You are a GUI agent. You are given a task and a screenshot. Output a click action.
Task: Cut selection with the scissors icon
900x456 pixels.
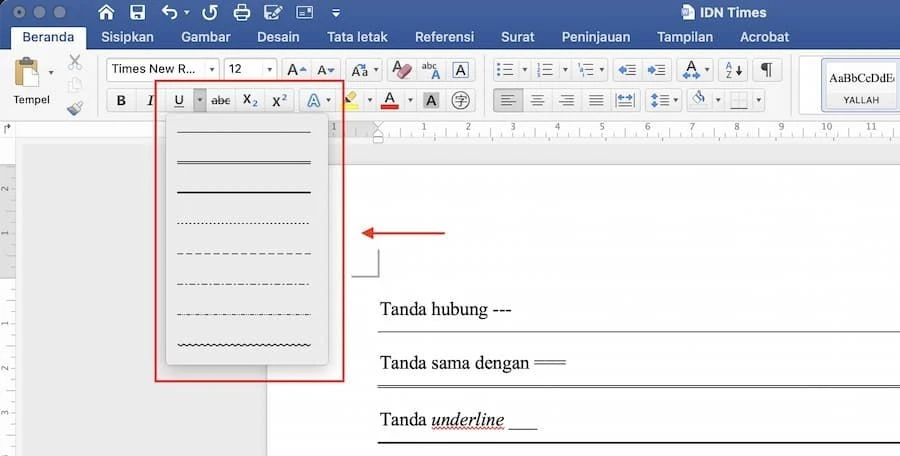tap(75, 62)
